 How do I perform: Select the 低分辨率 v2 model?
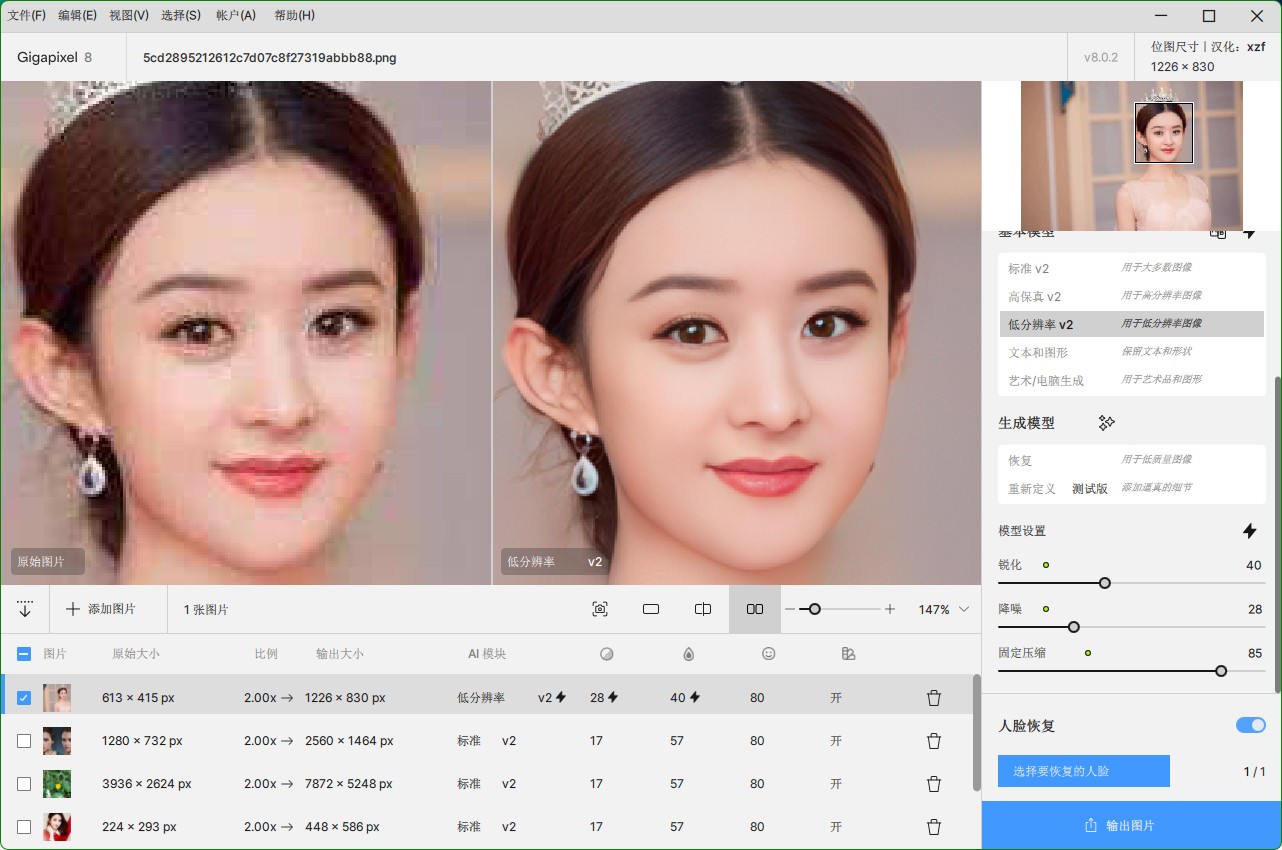coord(1131,324)
